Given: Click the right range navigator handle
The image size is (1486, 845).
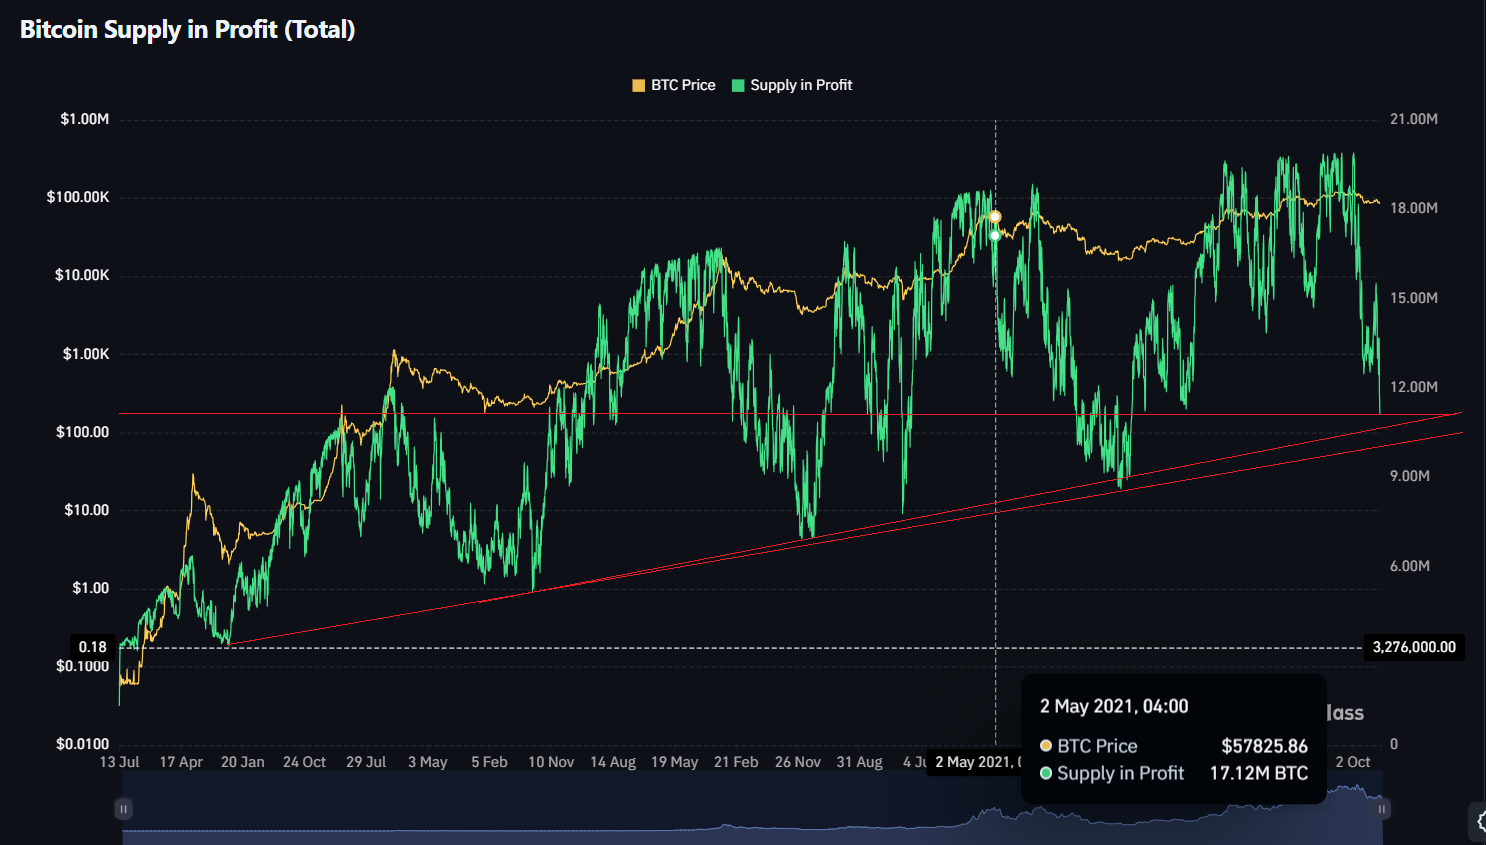Looking at the screenshot, I should click(x=1381, y=808).
